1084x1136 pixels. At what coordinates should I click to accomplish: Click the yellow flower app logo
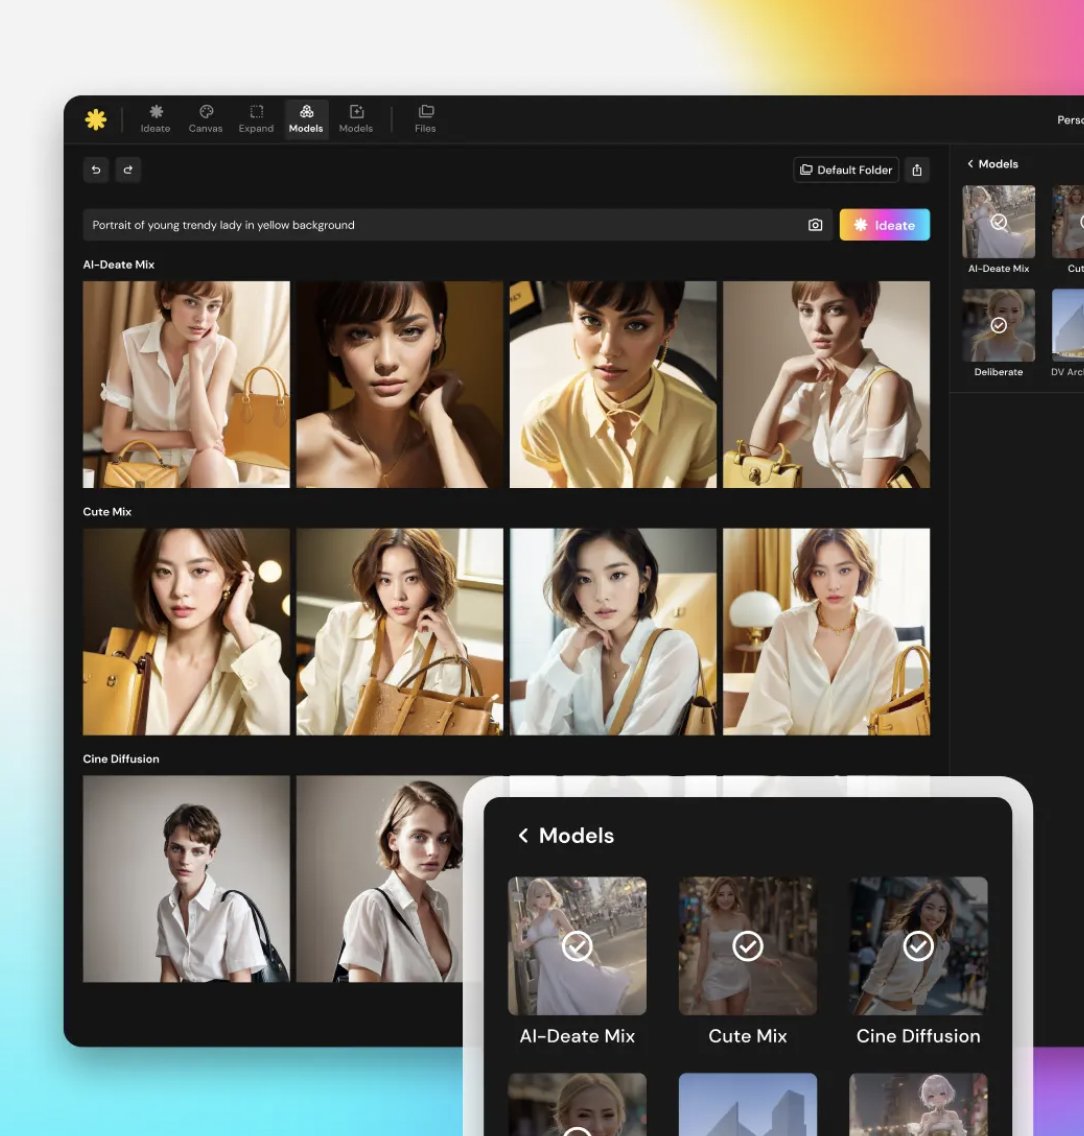click(x=96, y=120)
